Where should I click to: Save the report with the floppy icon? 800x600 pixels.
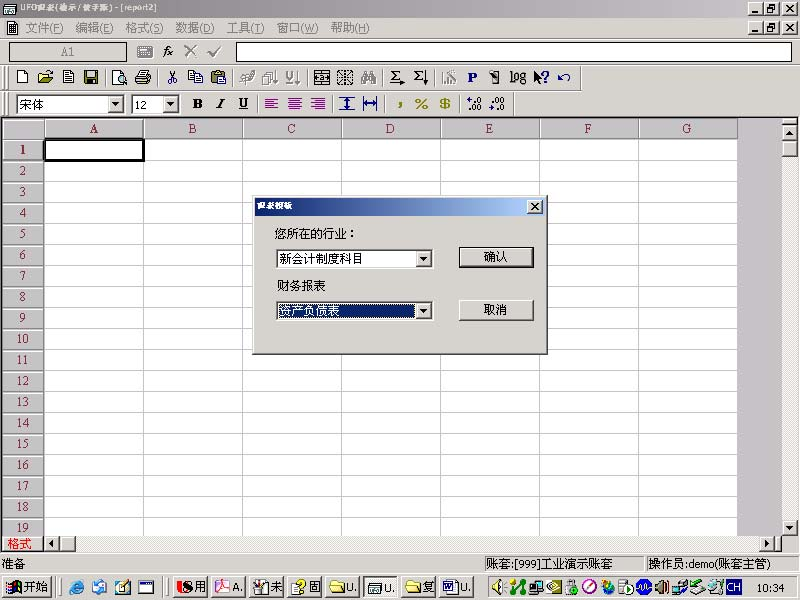coord(91,77)
